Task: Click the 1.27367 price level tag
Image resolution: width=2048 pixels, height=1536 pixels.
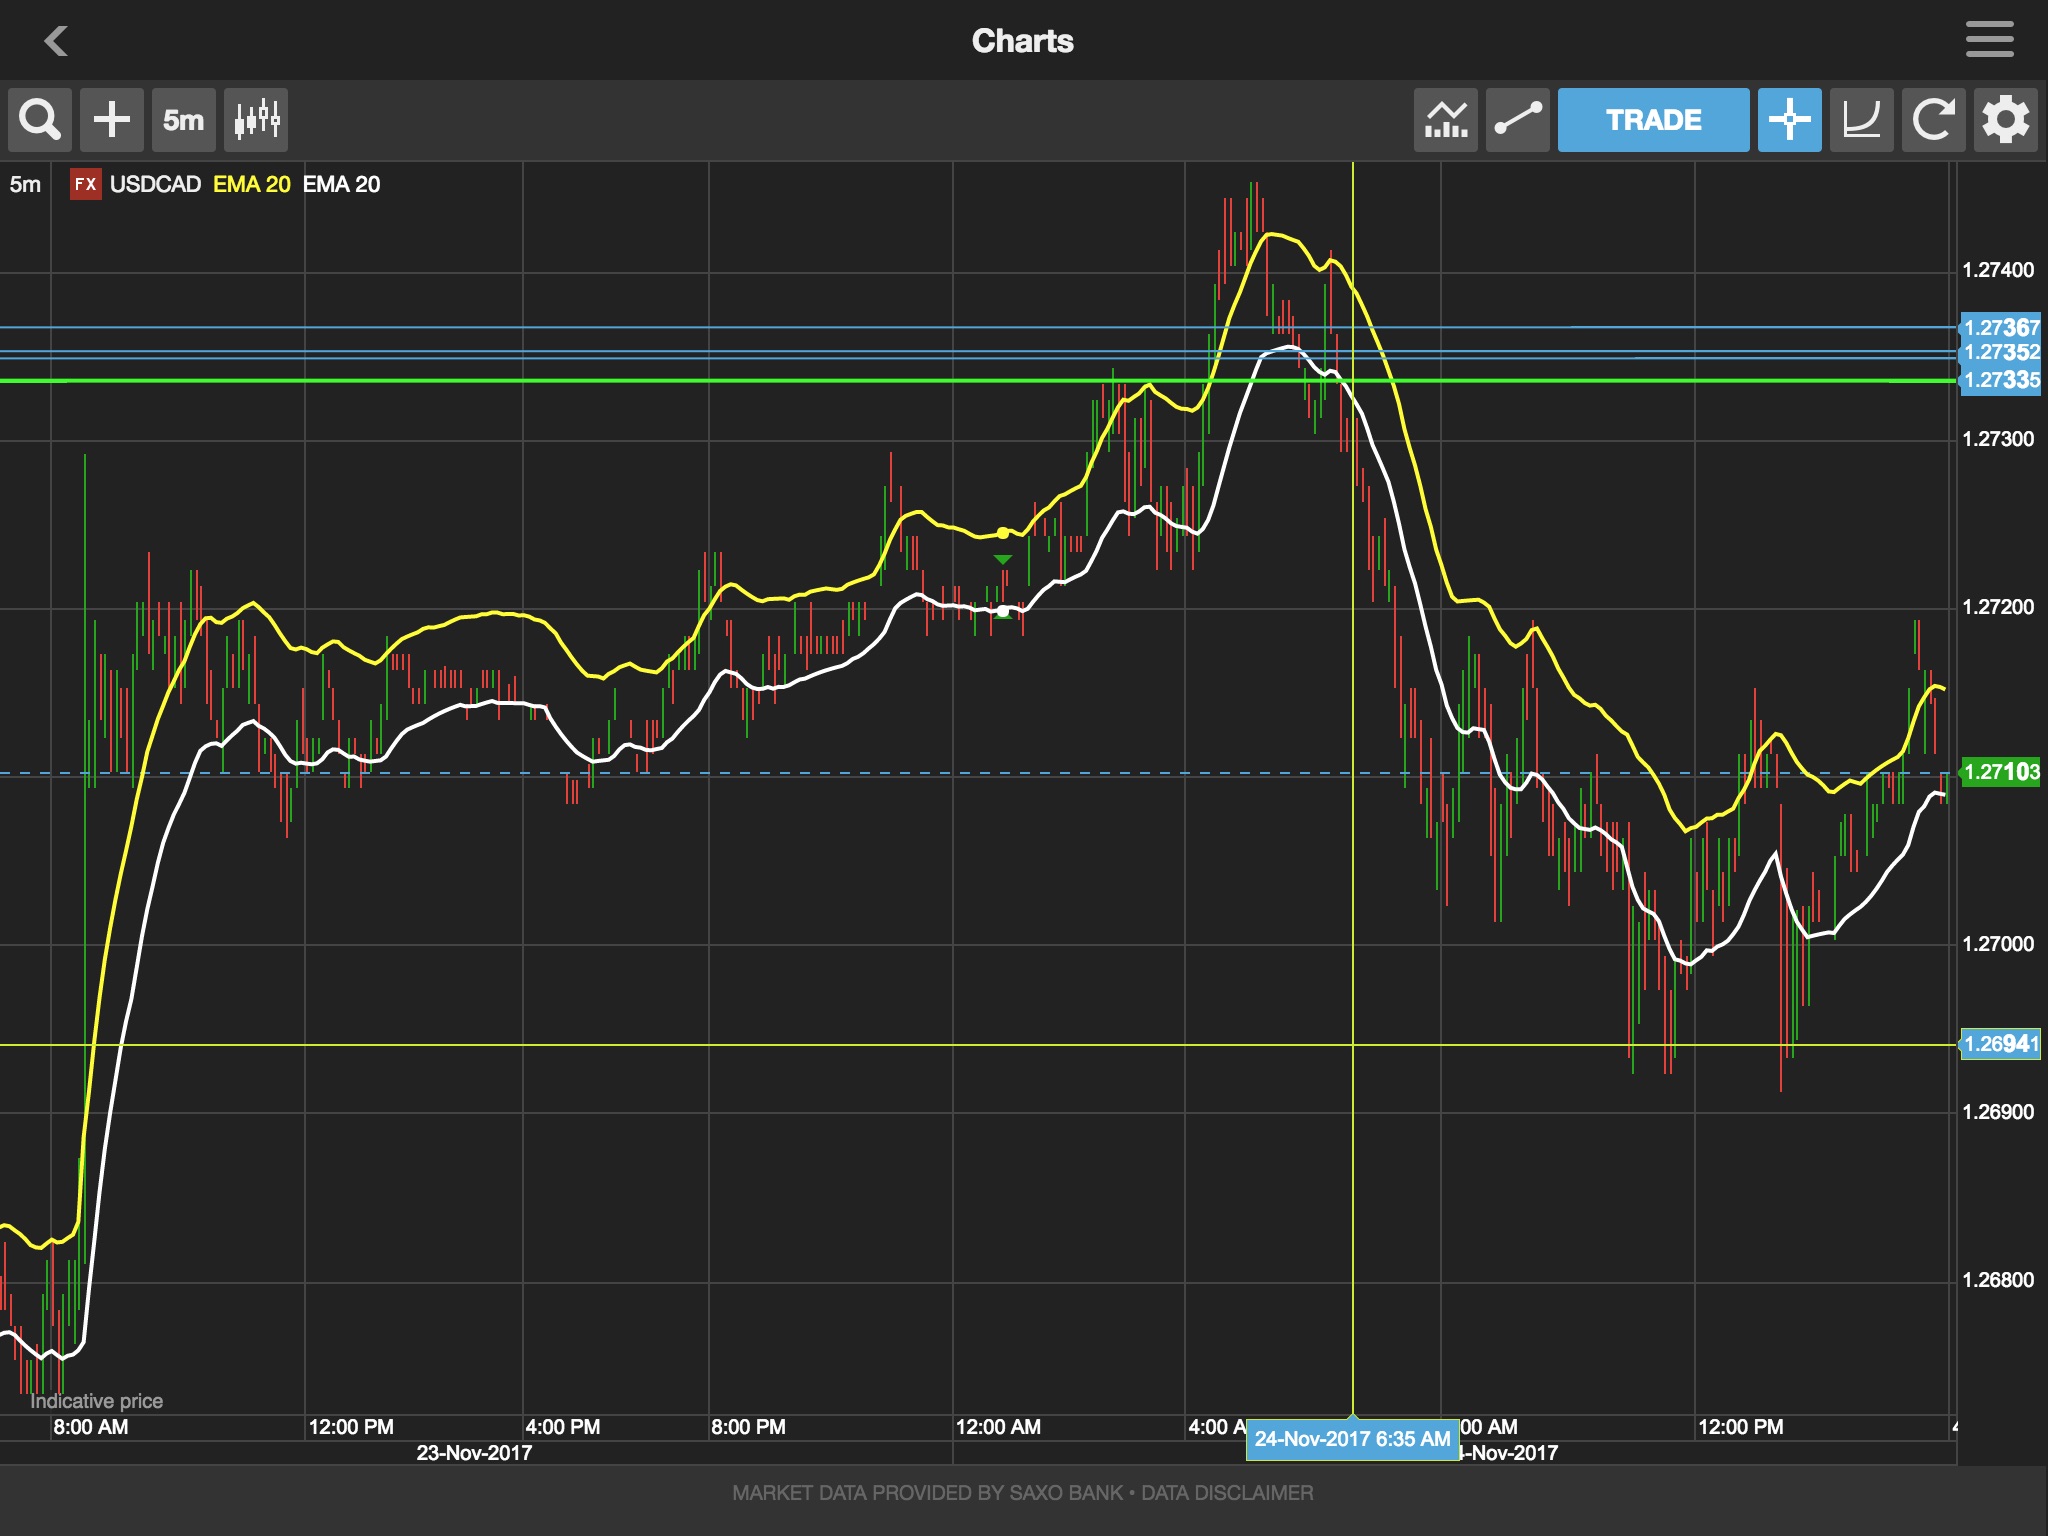Action: [2000, 327]
